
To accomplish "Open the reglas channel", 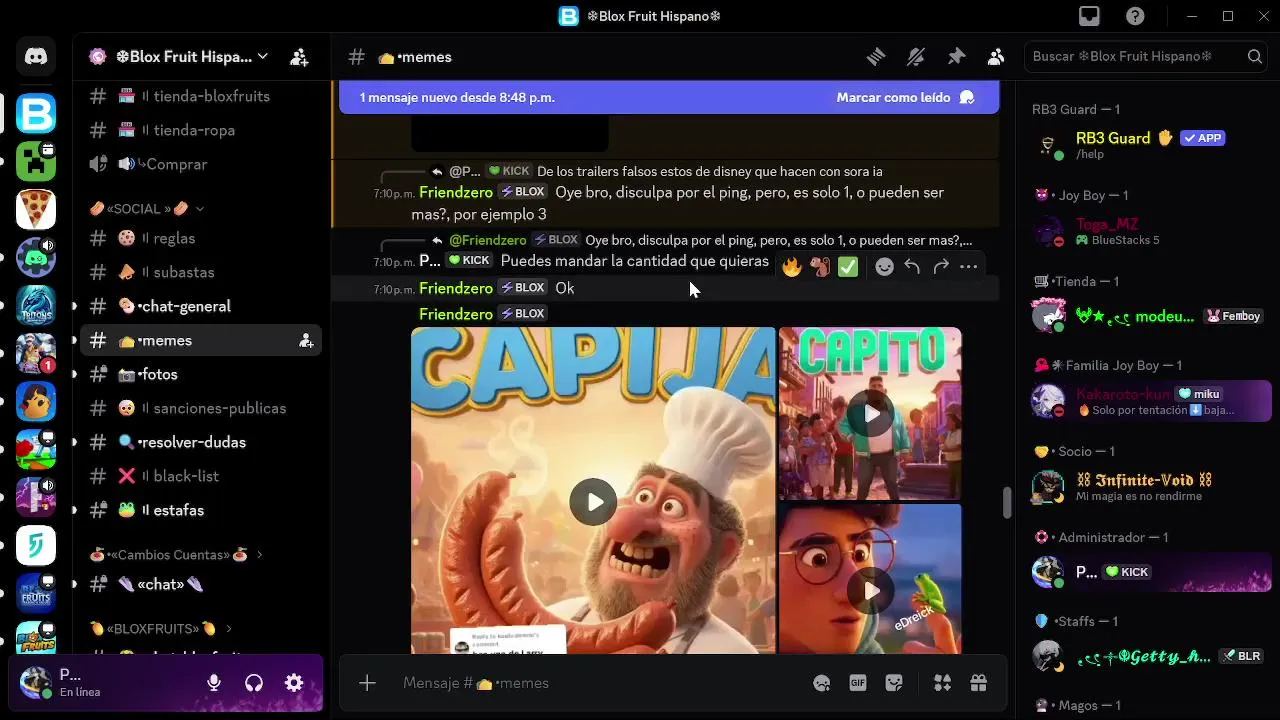I will tap(200, 238).
